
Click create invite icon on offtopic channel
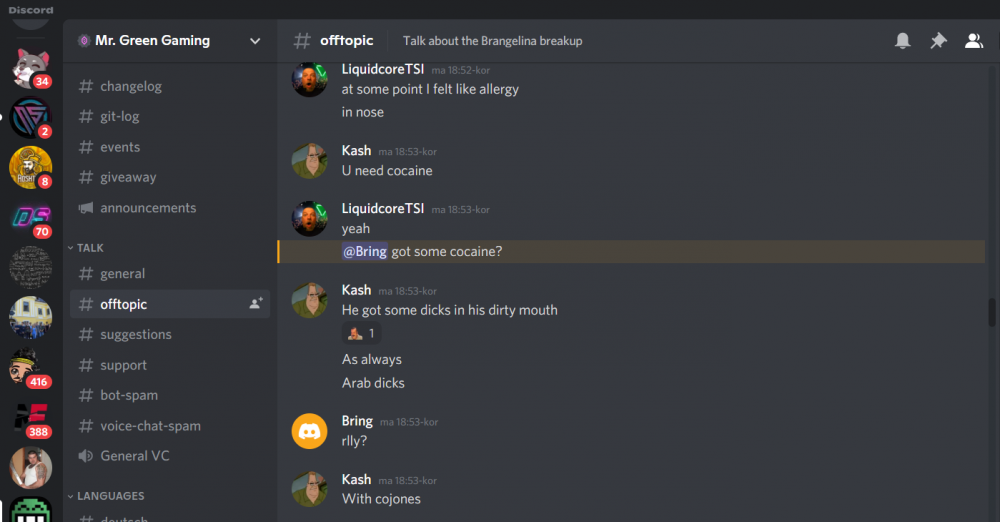[x=256, y=304]
